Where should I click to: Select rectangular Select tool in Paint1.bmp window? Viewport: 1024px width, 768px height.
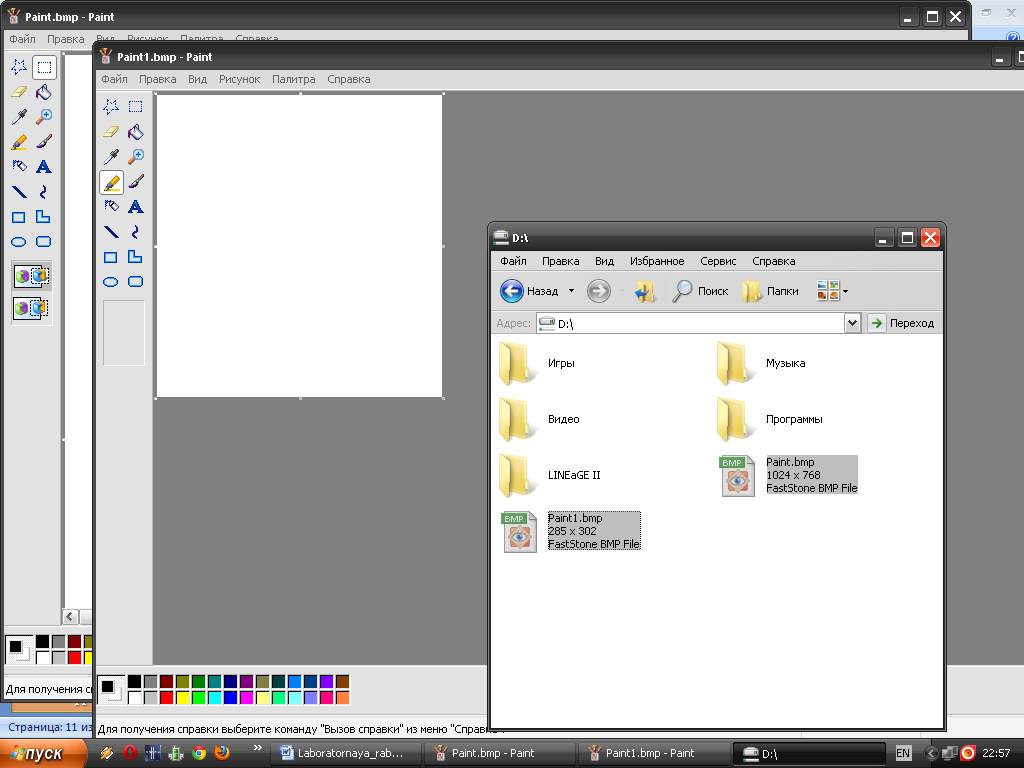point(135,106)
